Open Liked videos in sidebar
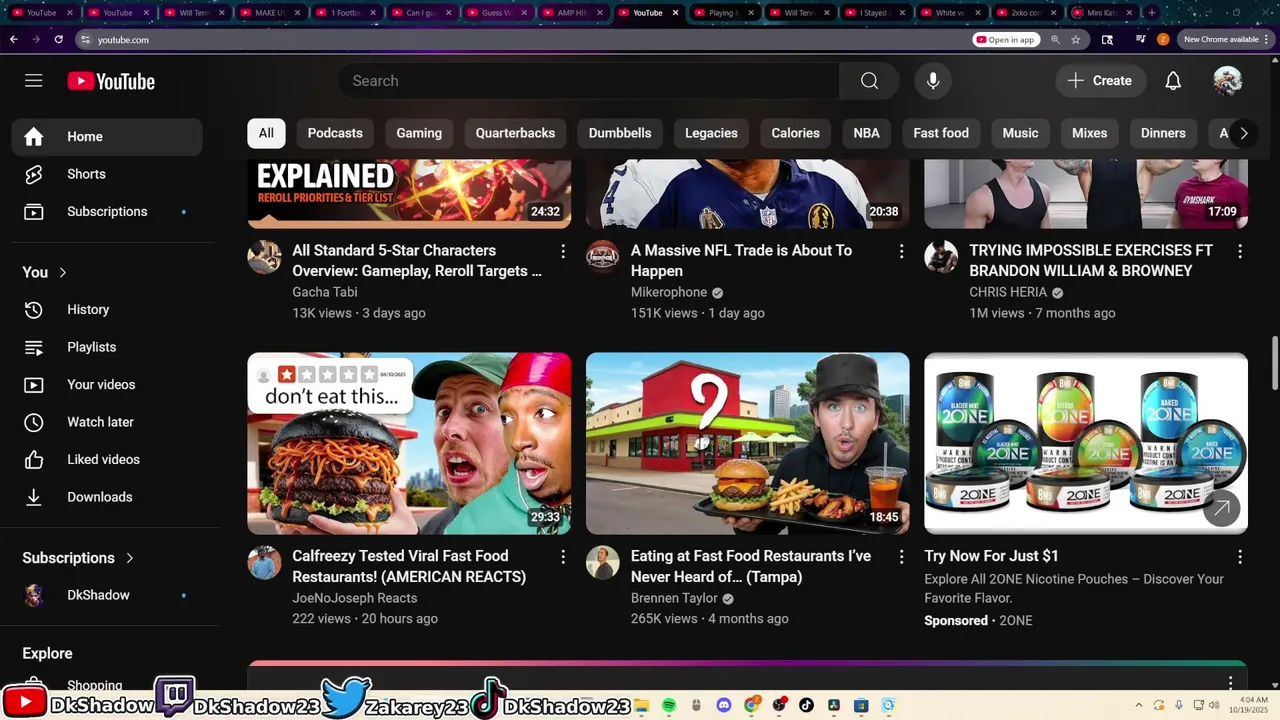Screen dimensions: 1280x720 [107, 460]
